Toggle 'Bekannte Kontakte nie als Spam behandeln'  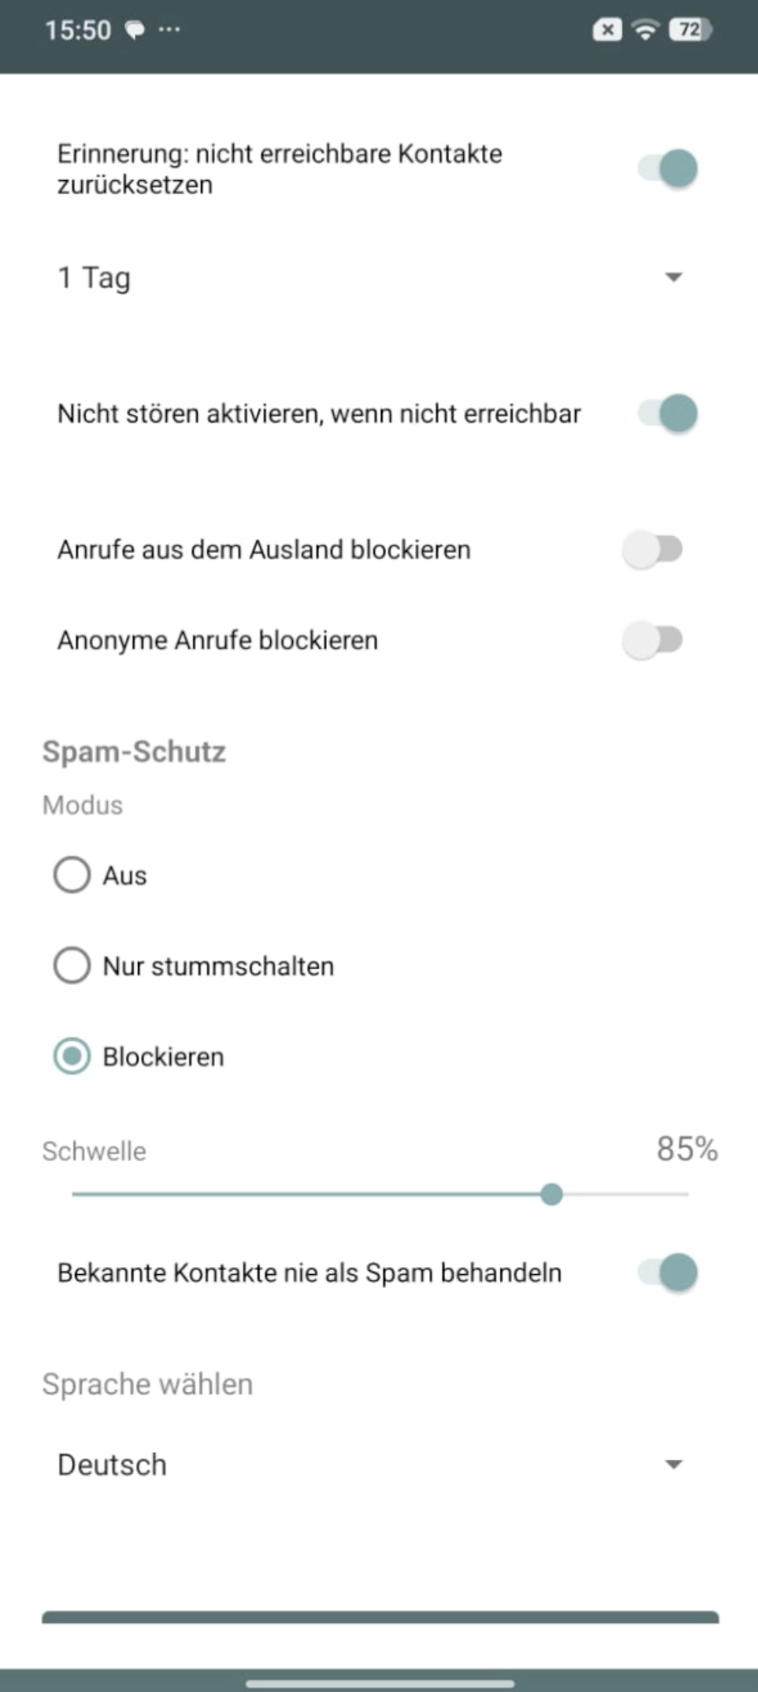point(668,1273)
